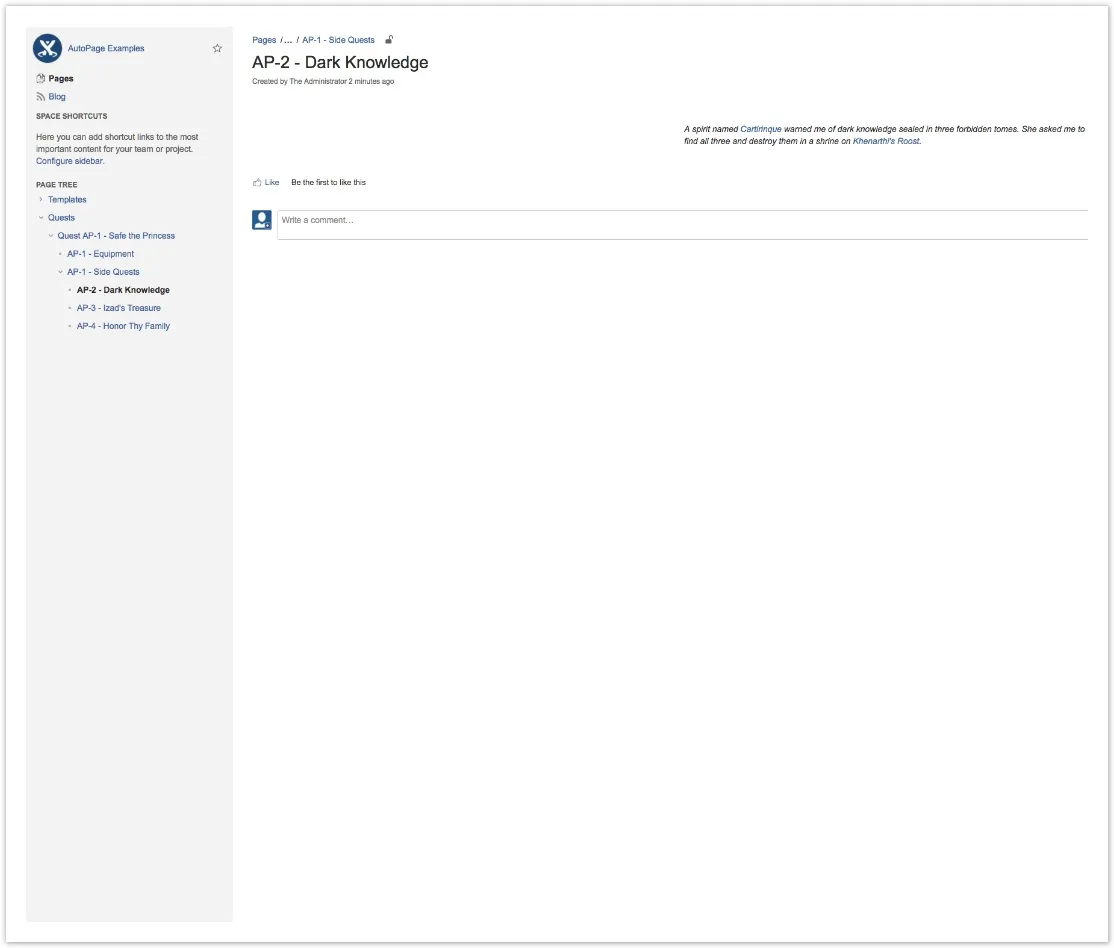Click the Blog feed icon
Screen dimensions: 1114x948
(40, 97)
